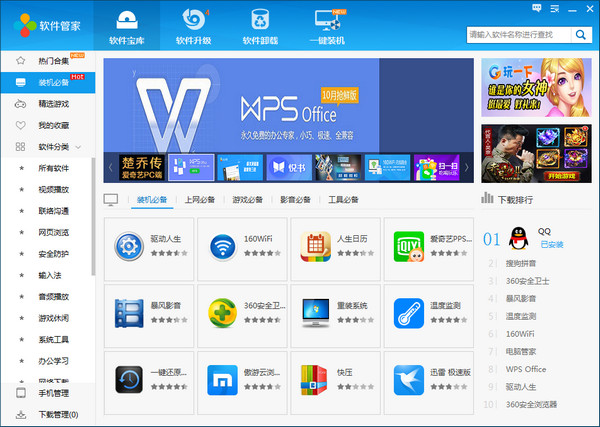This screenshot has height=427, width=600.
Task: Select 装机必备 in the sidebar
Action: coord(48,82)
